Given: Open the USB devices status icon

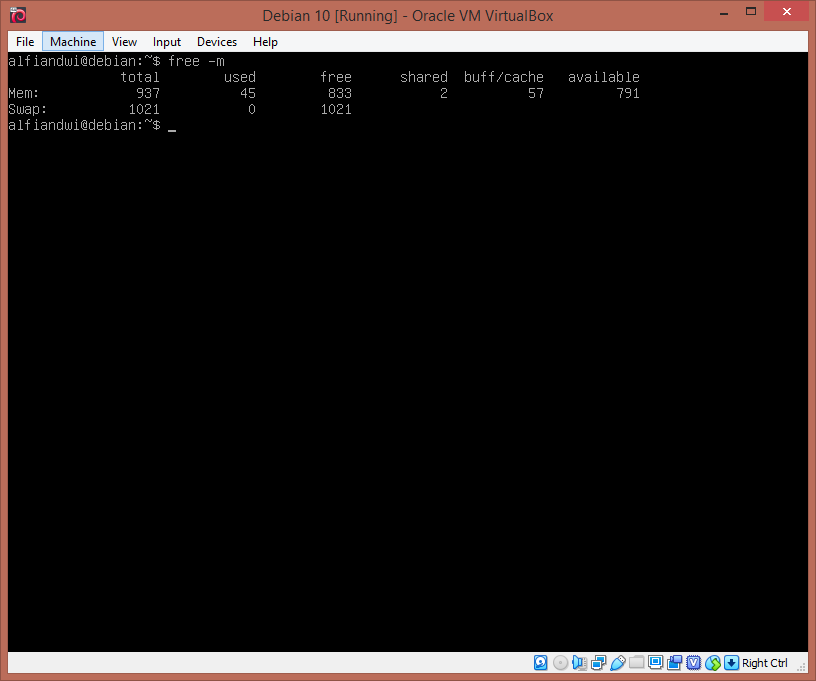Looking at the screenshot, I should coord(618,662).
